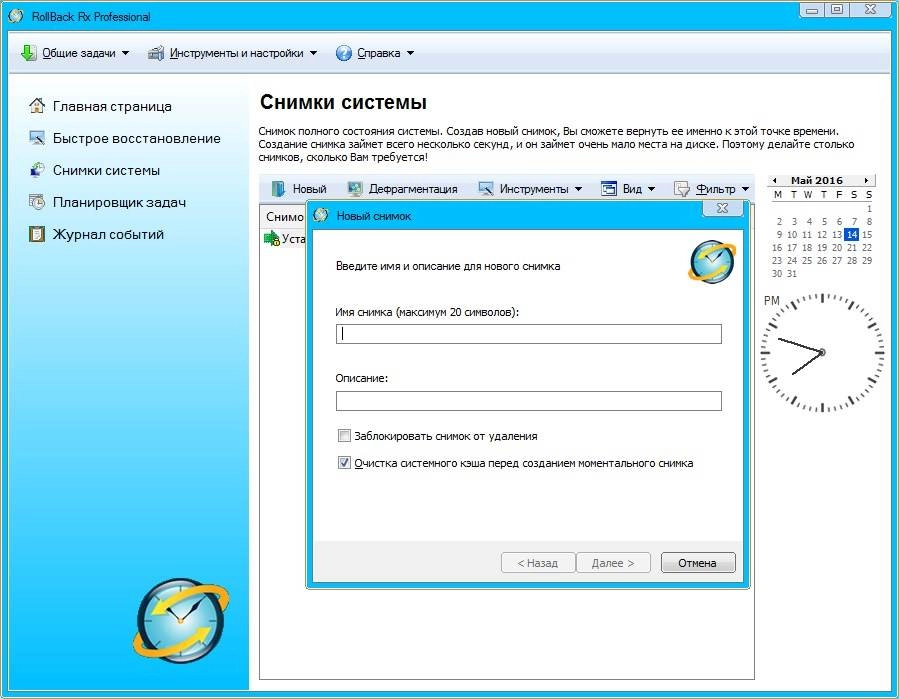Click the Дефрагментация toolbar icon
The height and width of the screenshot is (699, 899).
[355, 189]
